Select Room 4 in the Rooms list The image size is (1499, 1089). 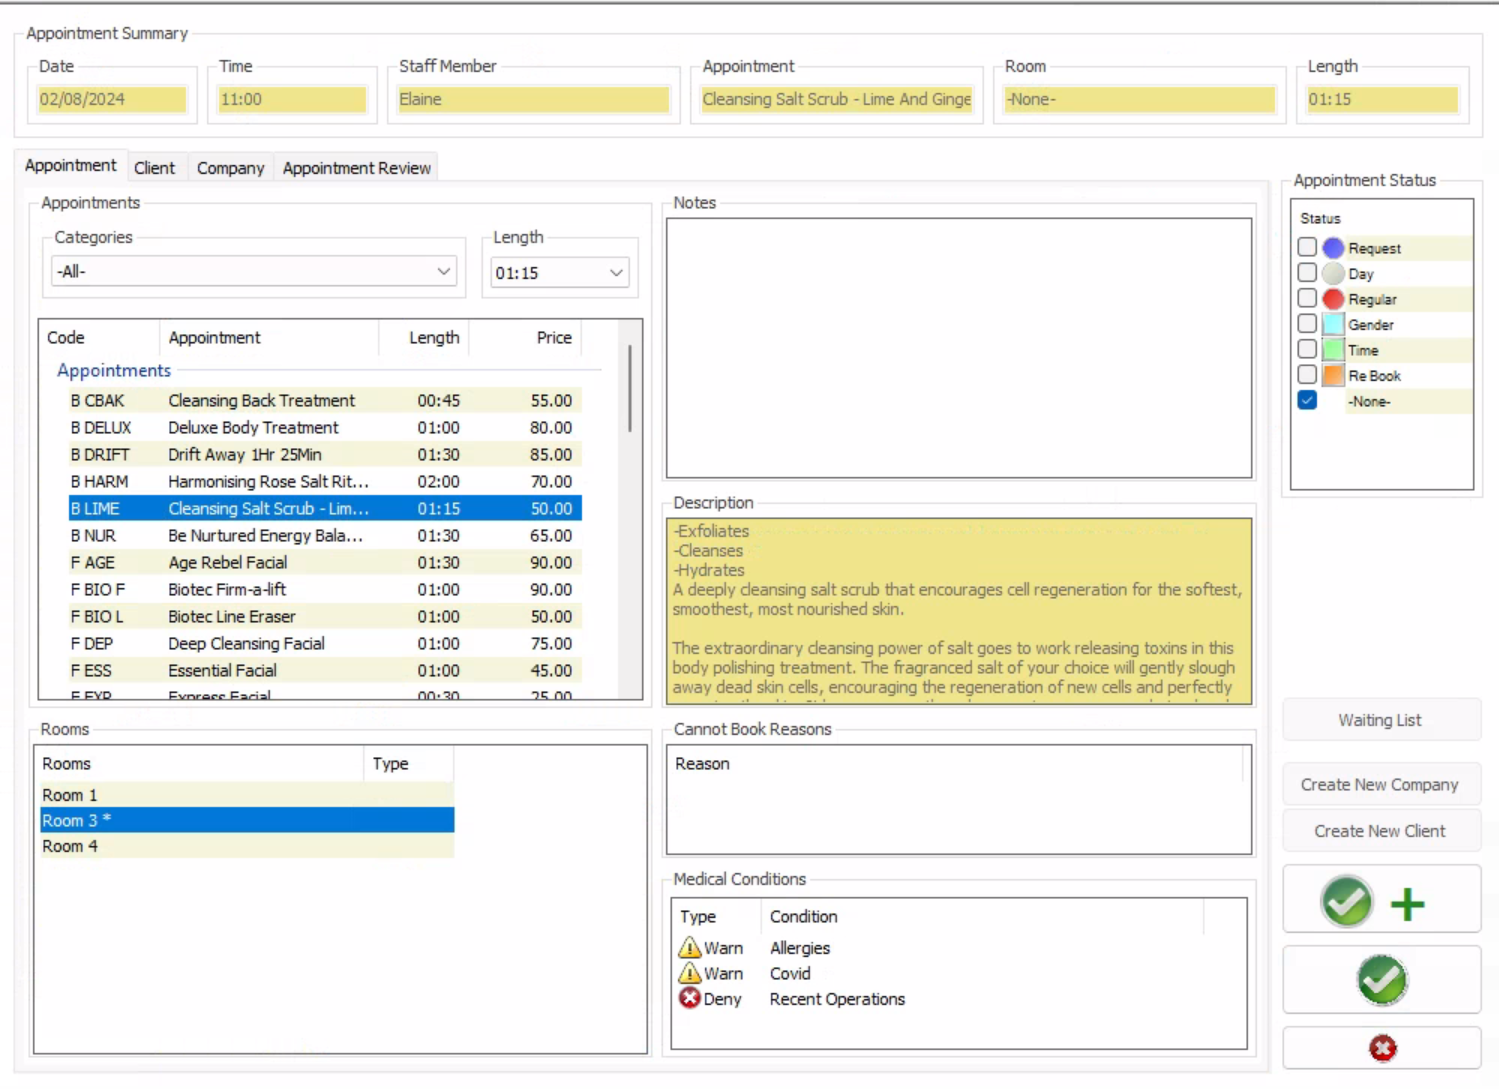point(247,846)
